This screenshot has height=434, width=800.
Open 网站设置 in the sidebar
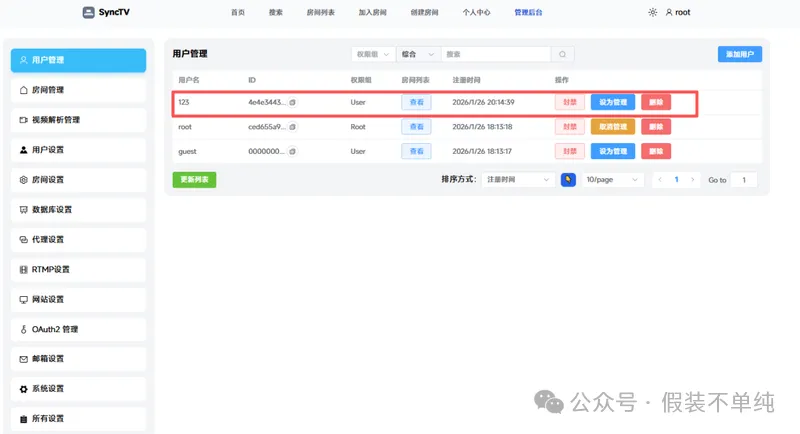[78, 299]
